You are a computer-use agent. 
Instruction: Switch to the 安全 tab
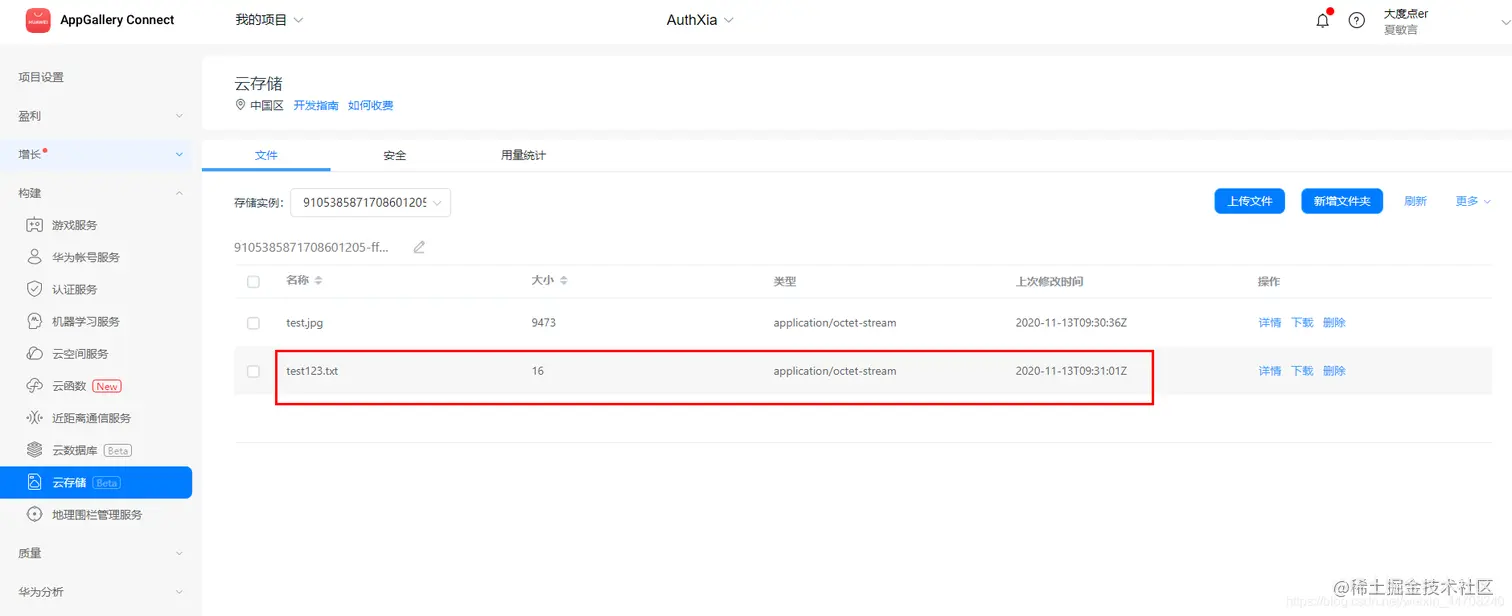click(x=395, y=155)
